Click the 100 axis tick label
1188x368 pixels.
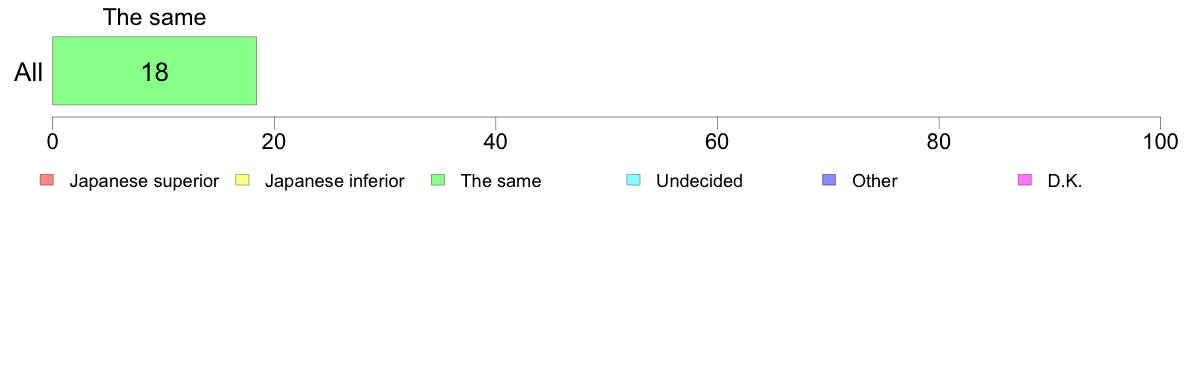point(1161,141)
